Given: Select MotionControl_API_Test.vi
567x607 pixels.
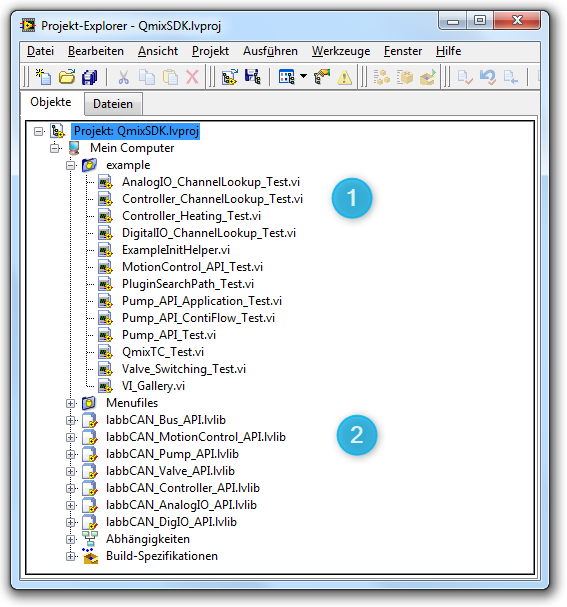Looking at the screenshot, I should pos(192,267).
